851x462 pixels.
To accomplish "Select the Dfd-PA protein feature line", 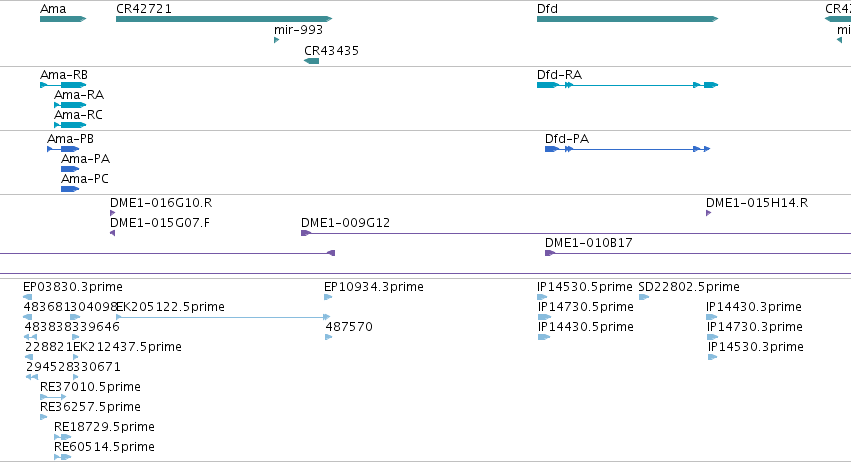I will pyautogui.click(x=627, y=149).
